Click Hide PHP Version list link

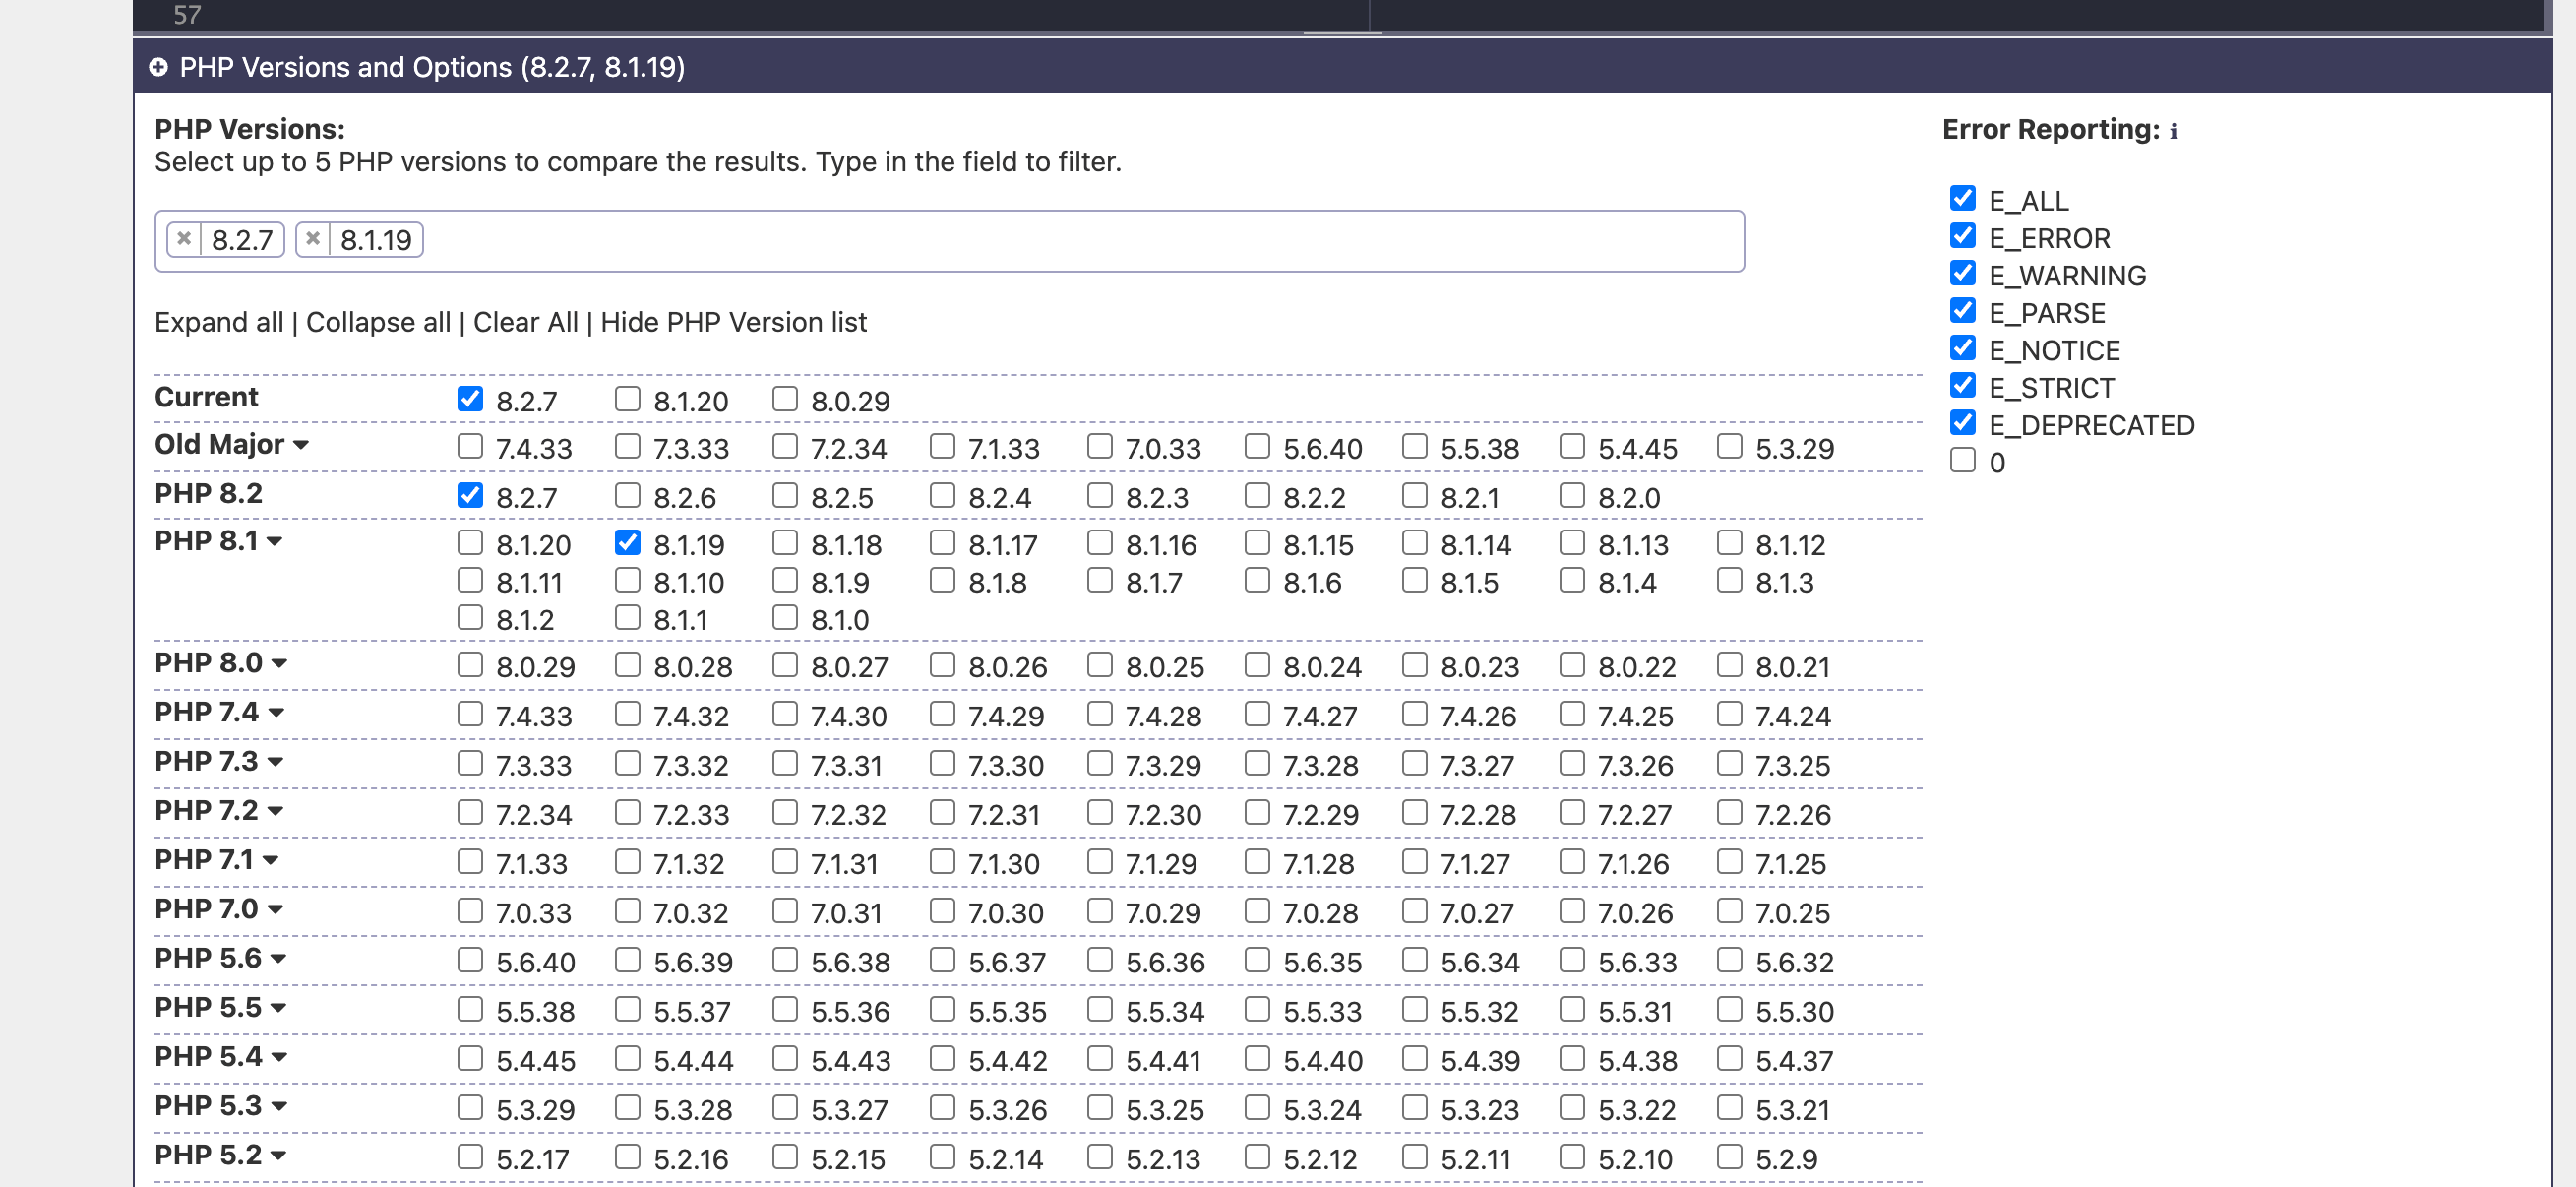point(733,322)
